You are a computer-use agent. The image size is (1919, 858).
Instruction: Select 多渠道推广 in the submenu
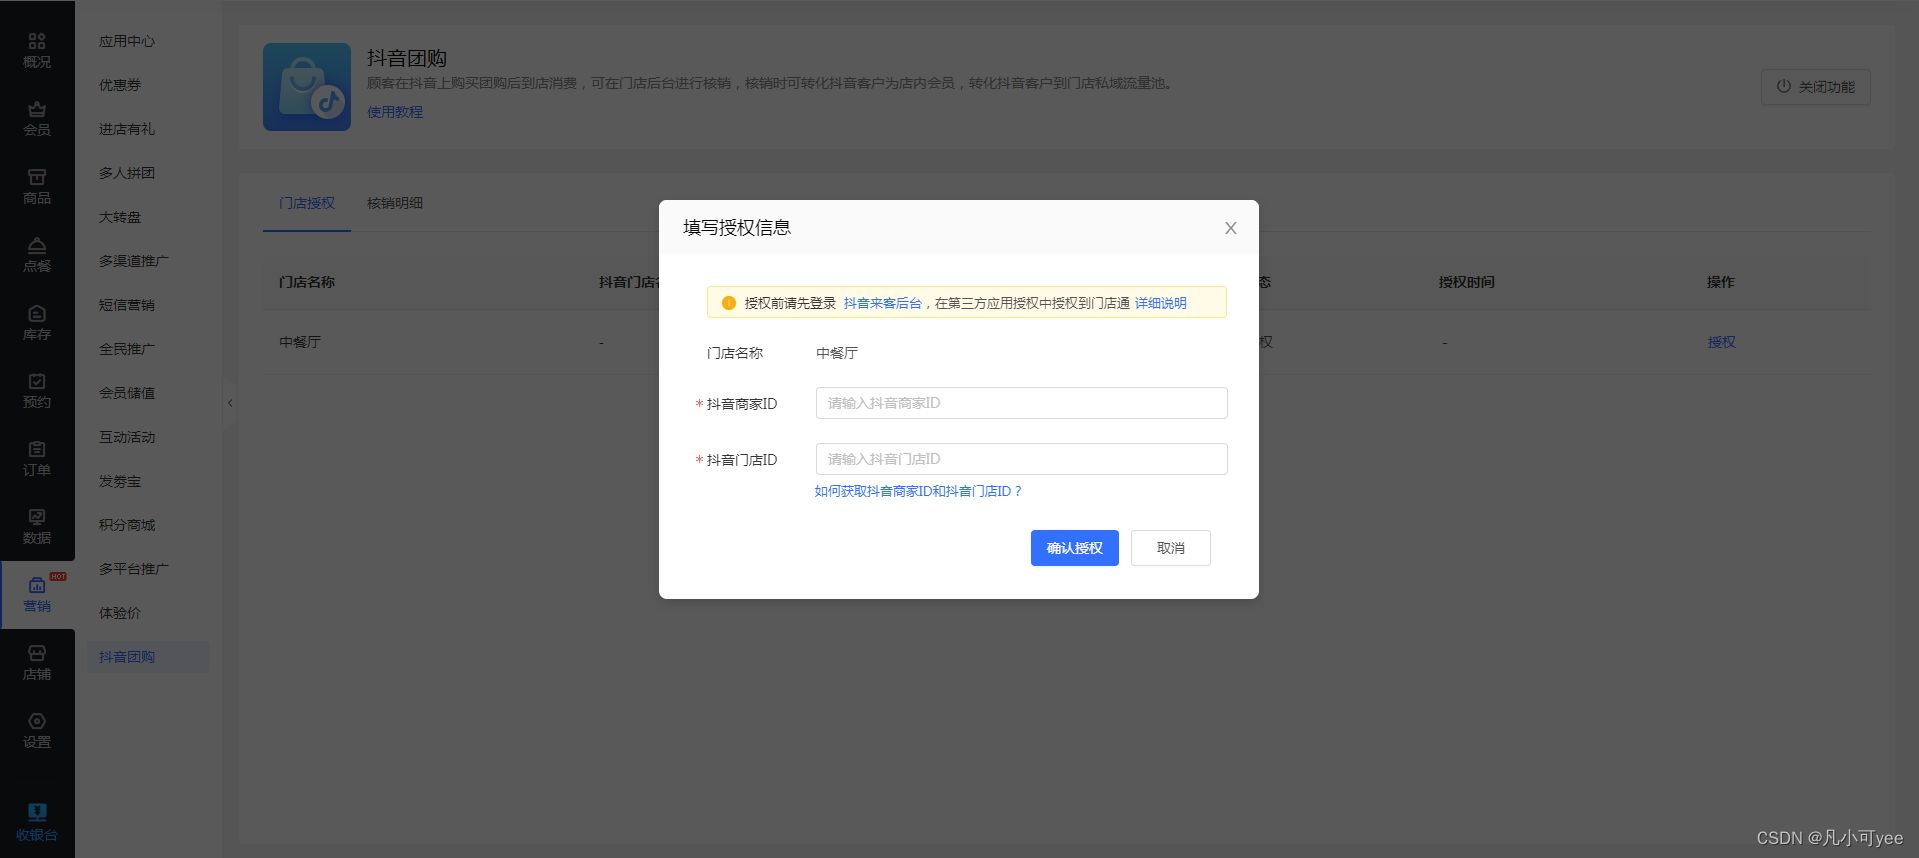134,261
